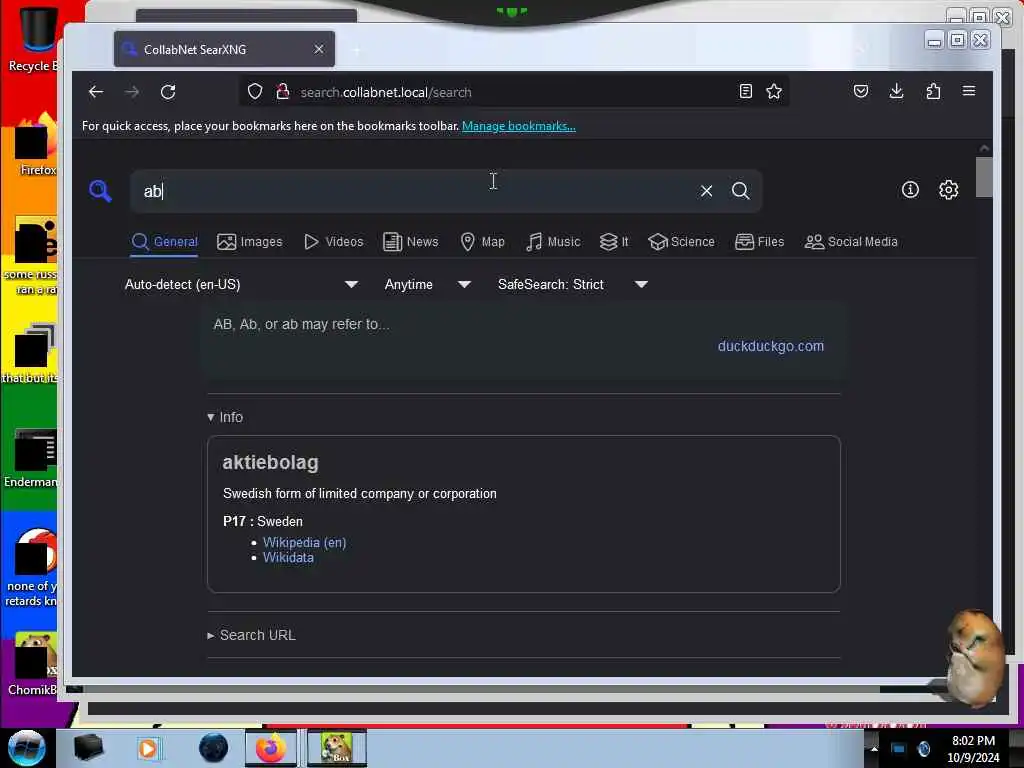Select the aktiebolag heading text
1024x768 pixels.
[x=270, y=462]
